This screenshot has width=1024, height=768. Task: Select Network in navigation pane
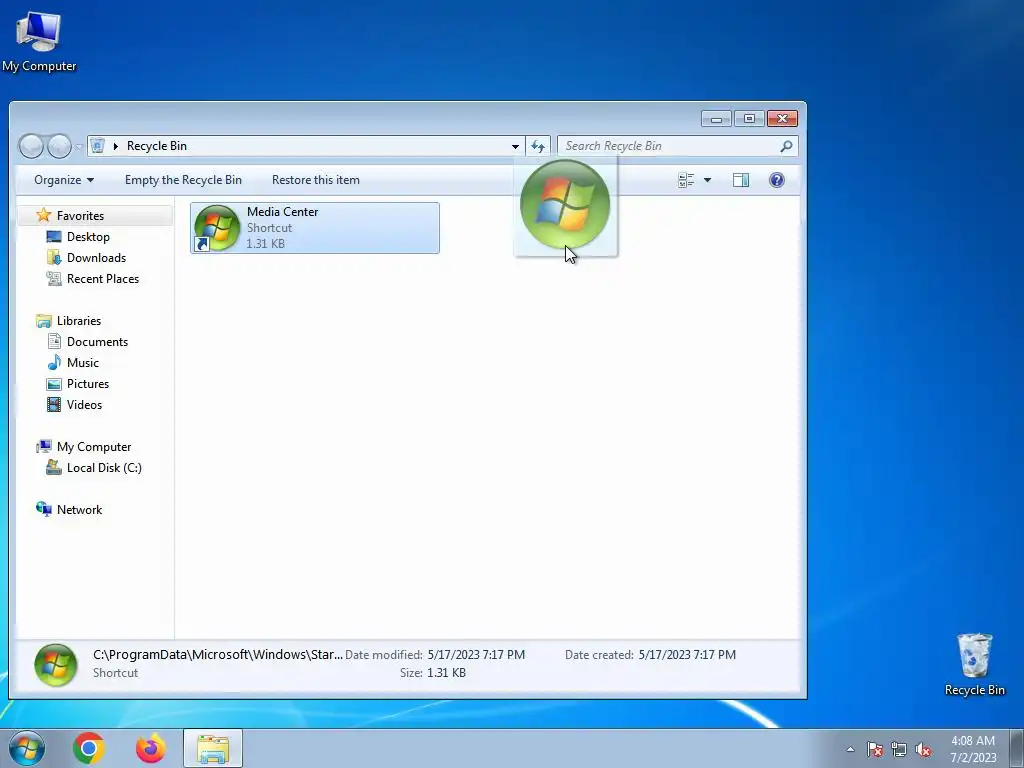(x=79, y=509)
